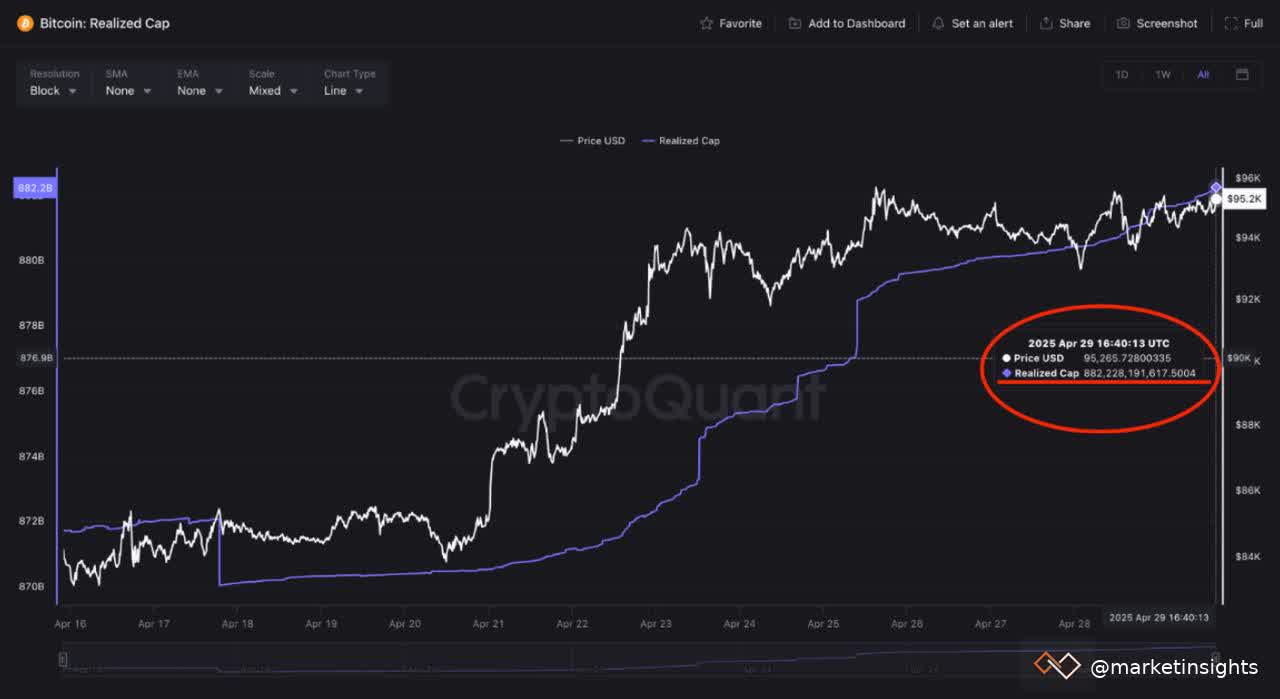
Task: Open the SMA None dropdown
Action: click(x=127, y=90)
